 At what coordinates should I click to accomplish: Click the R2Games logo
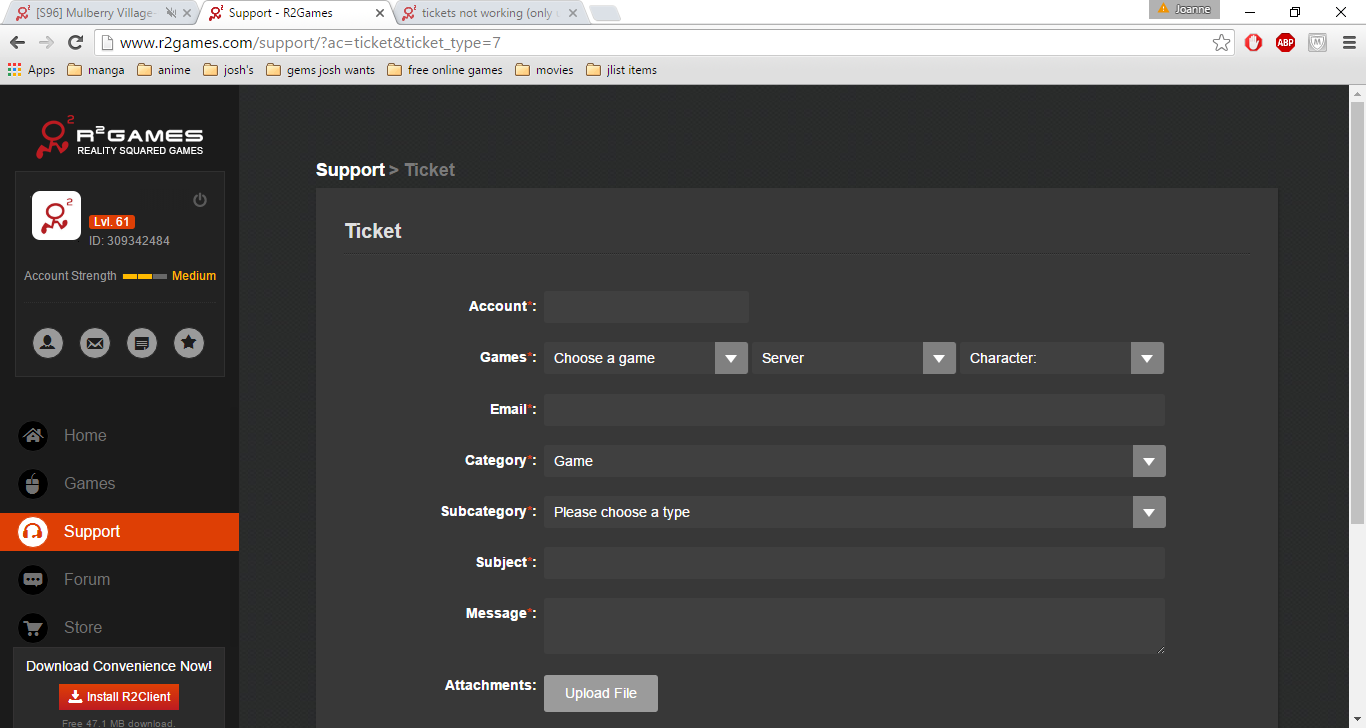pyautogui.click(x=119, y=137)
